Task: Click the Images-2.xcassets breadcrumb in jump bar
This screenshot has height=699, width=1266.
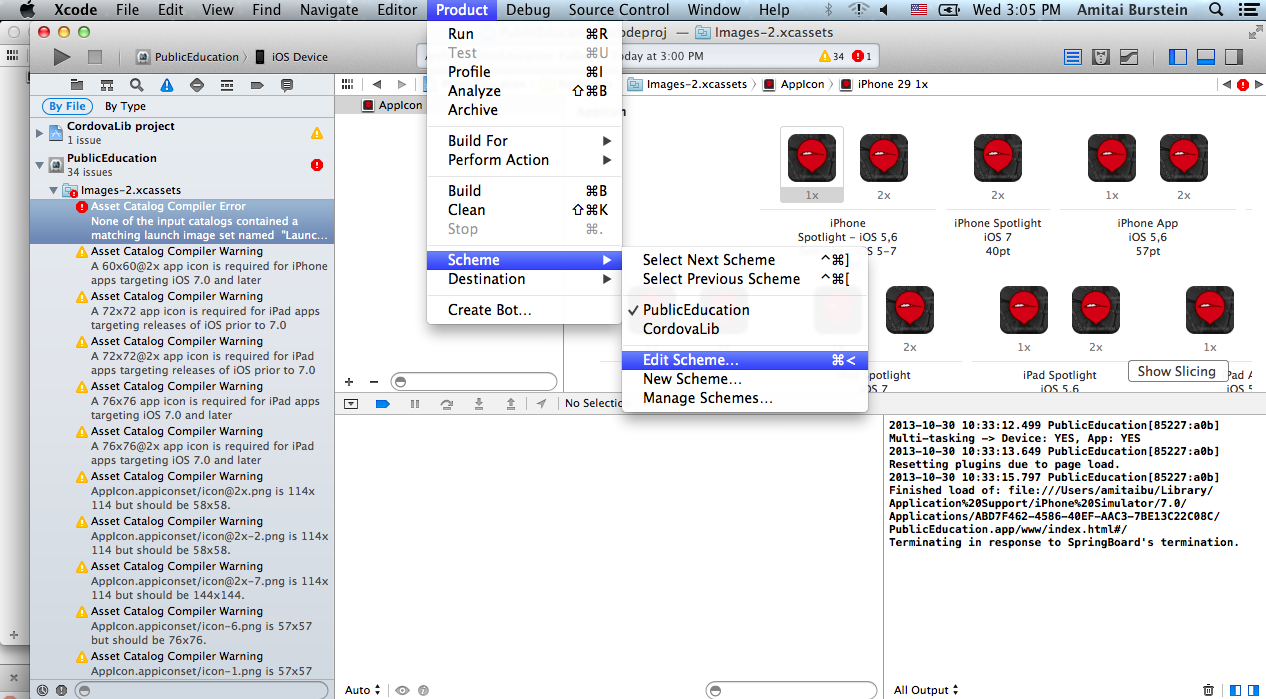Action: click(687, 84)
